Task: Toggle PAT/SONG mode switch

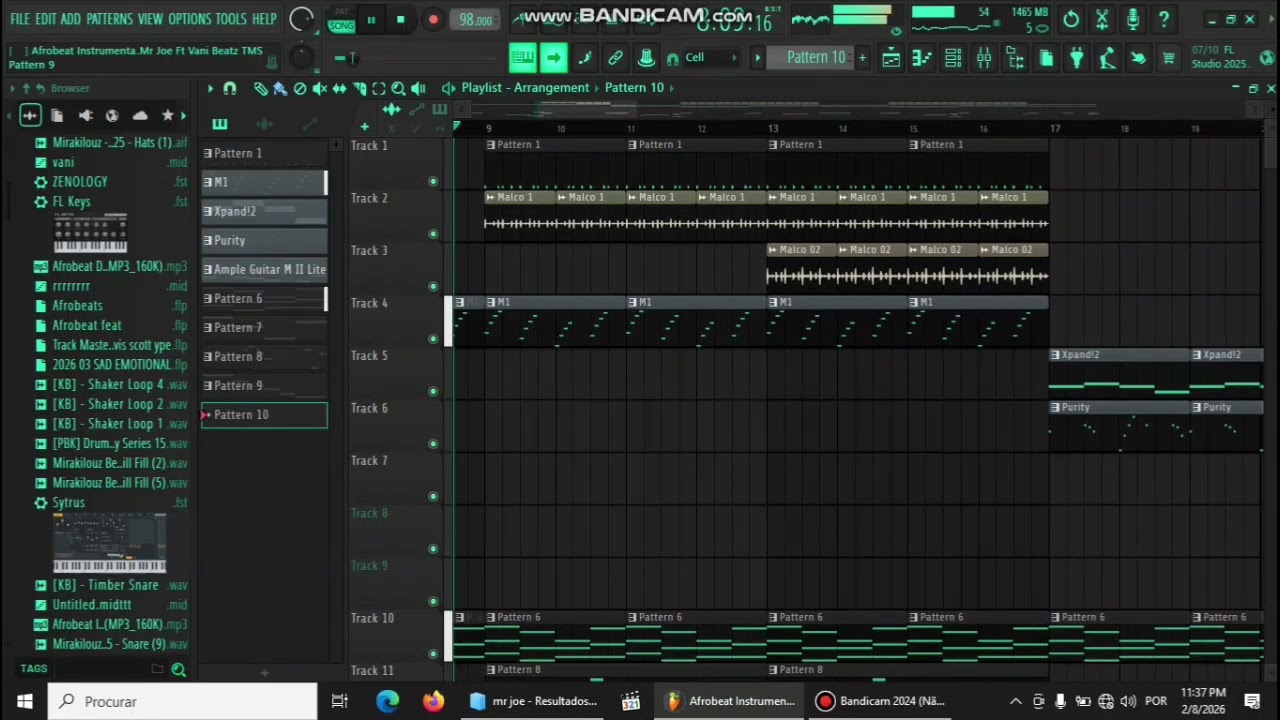Action: click(342, 19)
